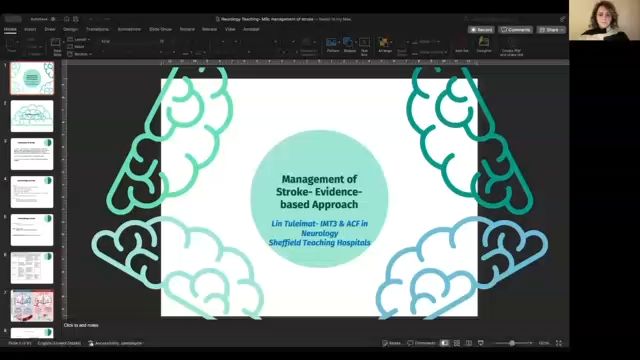Expand the Layout dropdown
Screen dimensions: 640x360
79,40
